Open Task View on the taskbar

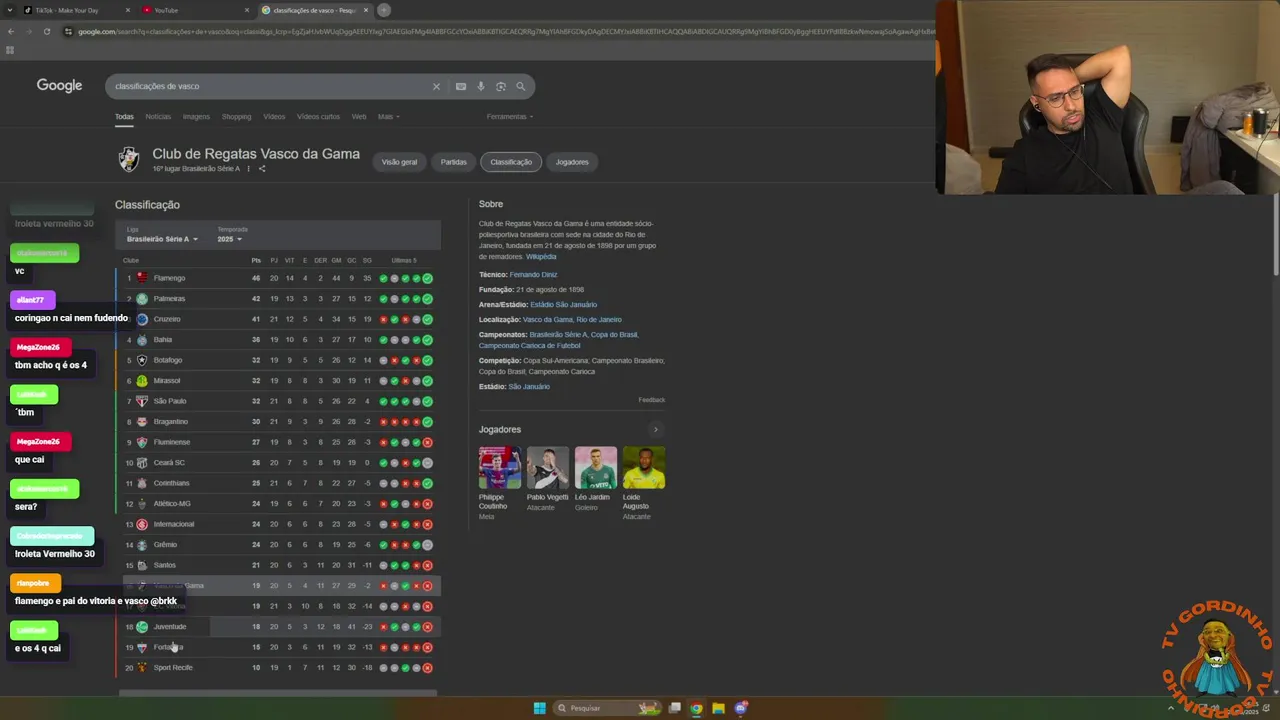(x=675, y=708)
